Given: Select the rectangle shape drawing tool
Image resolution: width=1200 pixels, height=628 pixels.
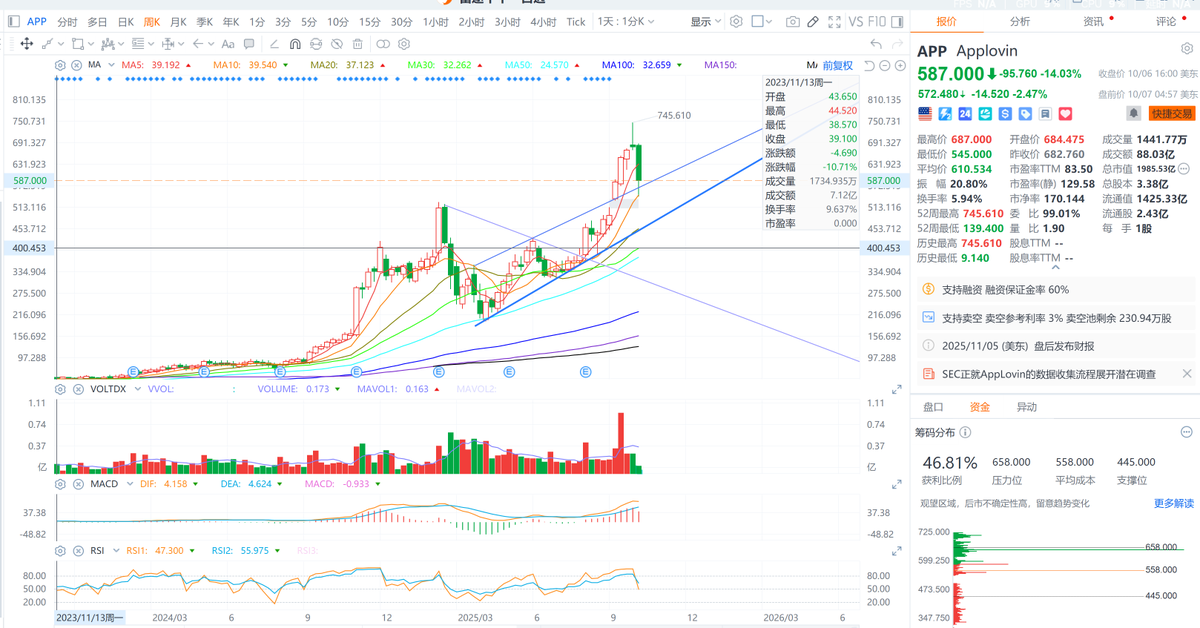Looking at the screenshot, I should pyautogui.click(x=78, y=44).
